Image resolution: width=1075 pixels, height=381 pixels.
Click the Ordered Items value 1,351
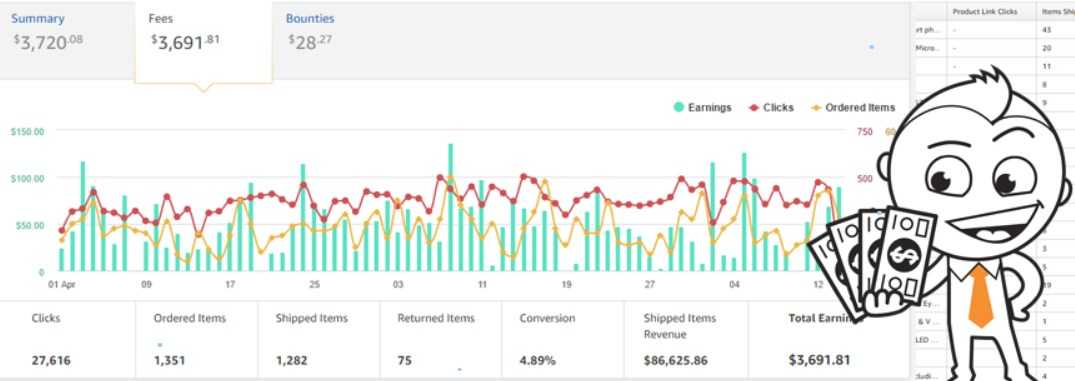[x=169, y=360]
